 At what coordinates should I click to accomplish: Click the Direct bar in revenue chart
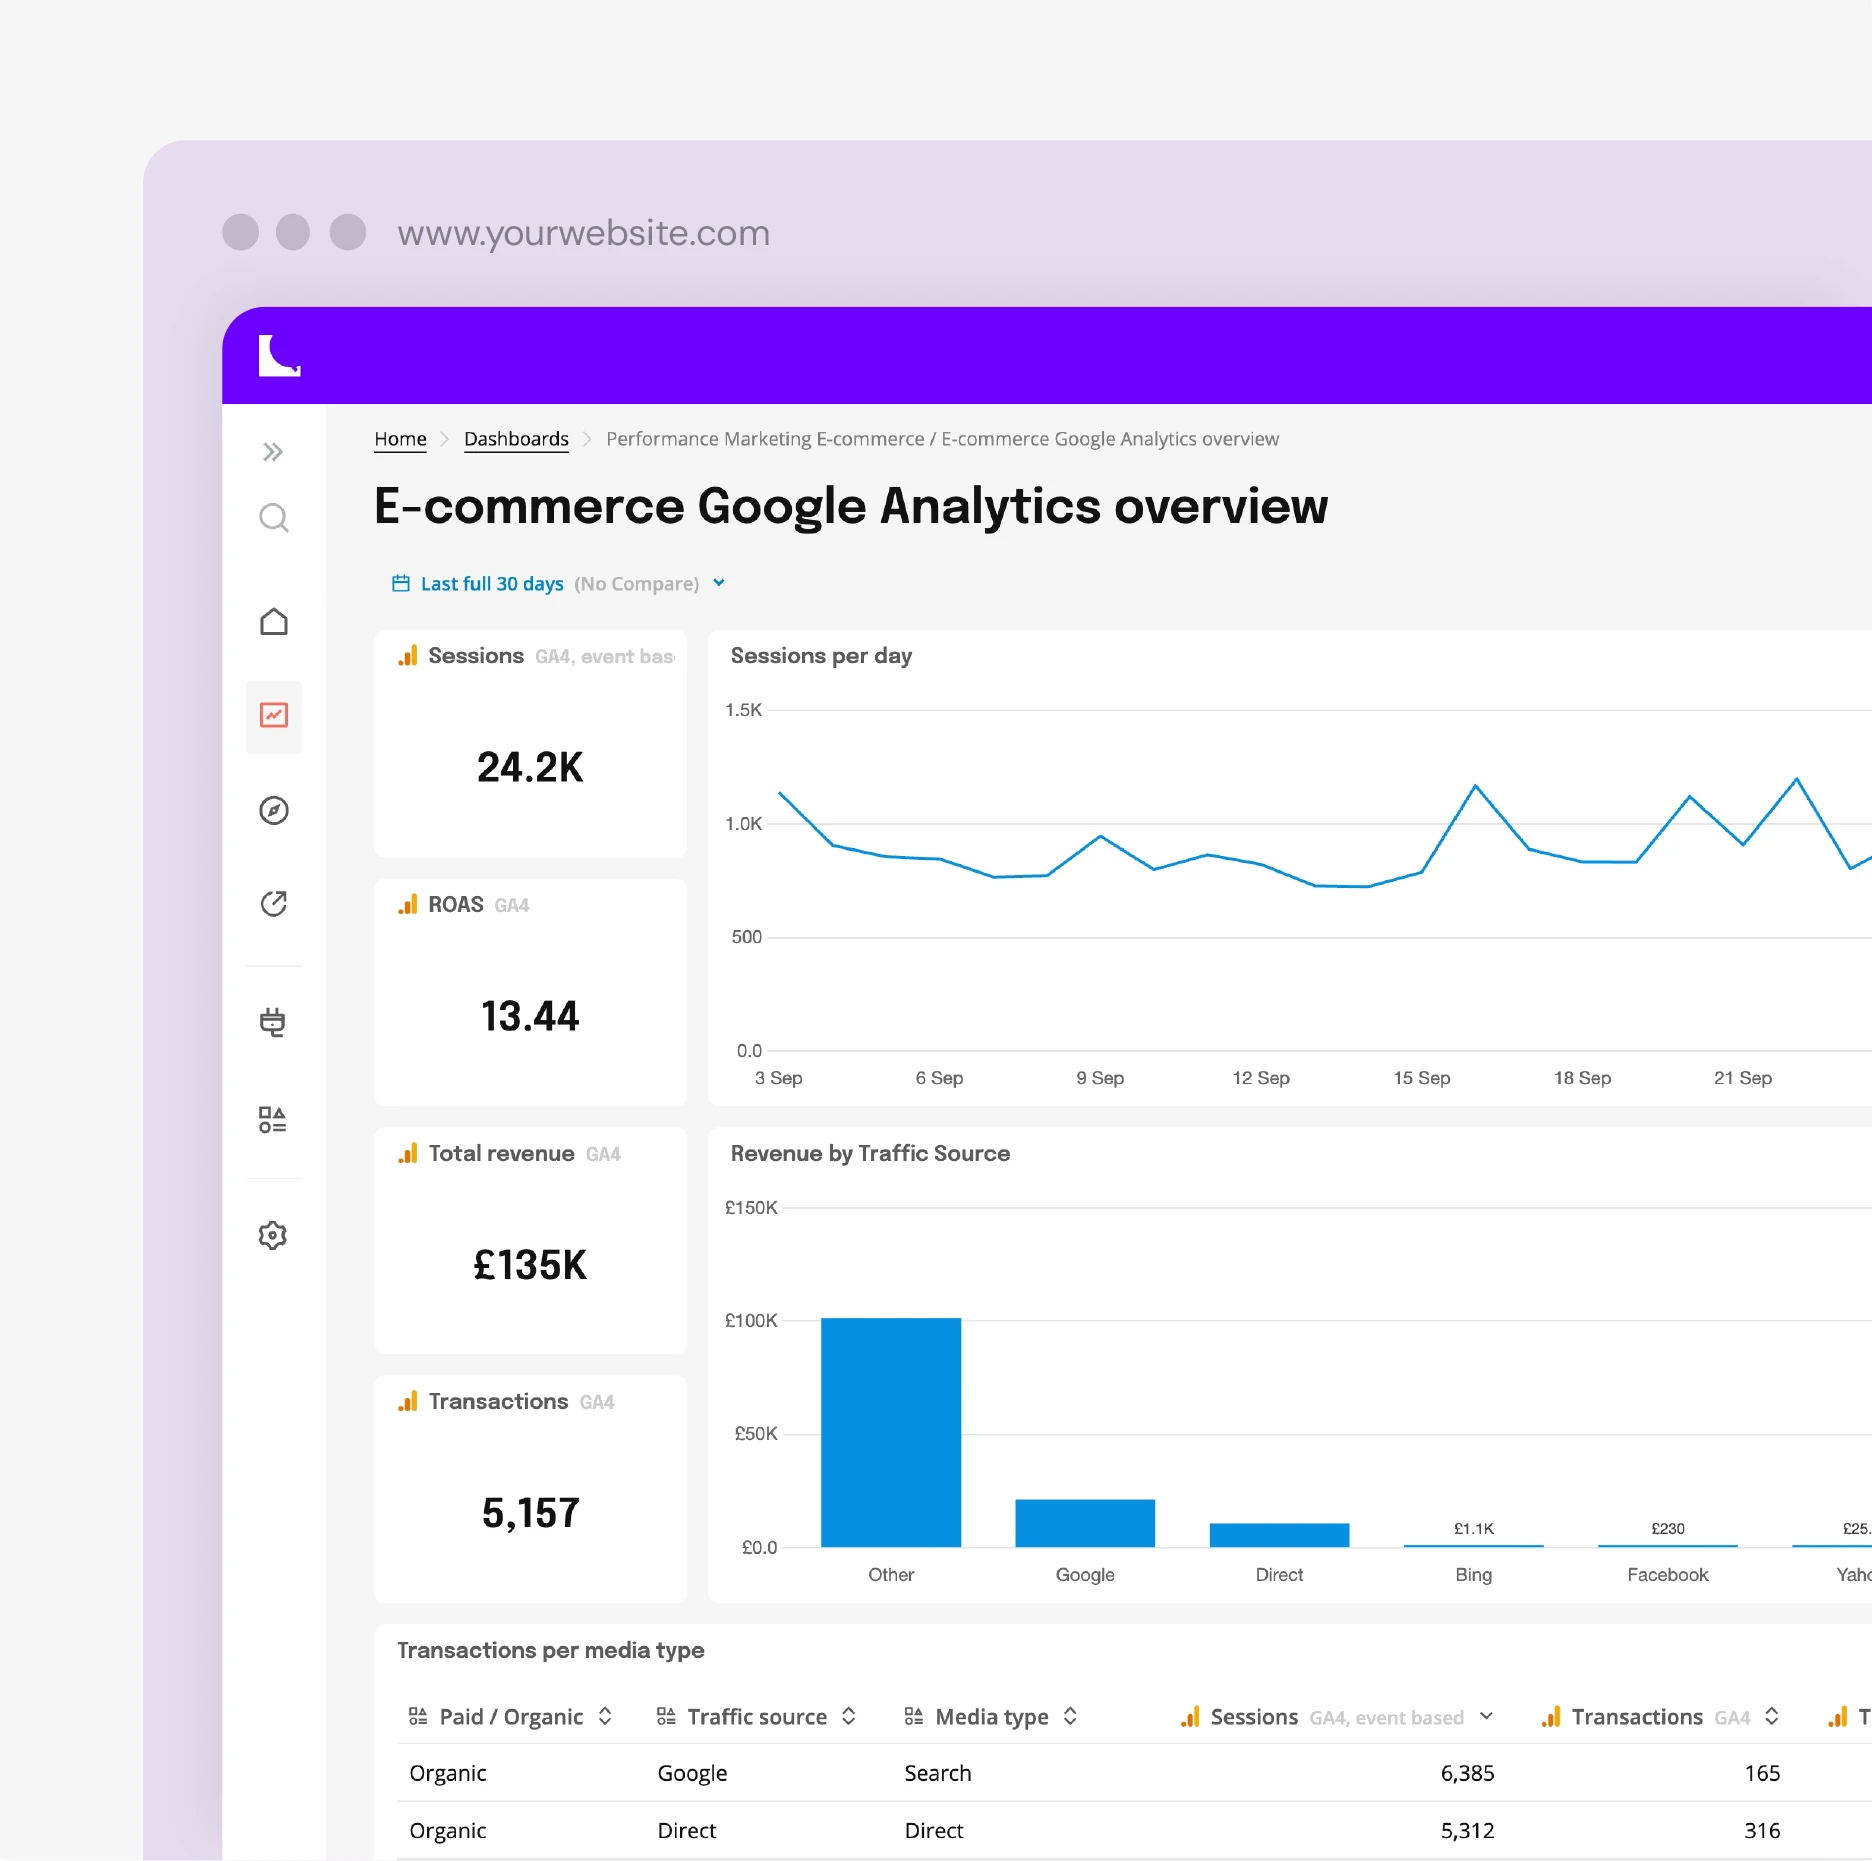tap(1279, 1535)
